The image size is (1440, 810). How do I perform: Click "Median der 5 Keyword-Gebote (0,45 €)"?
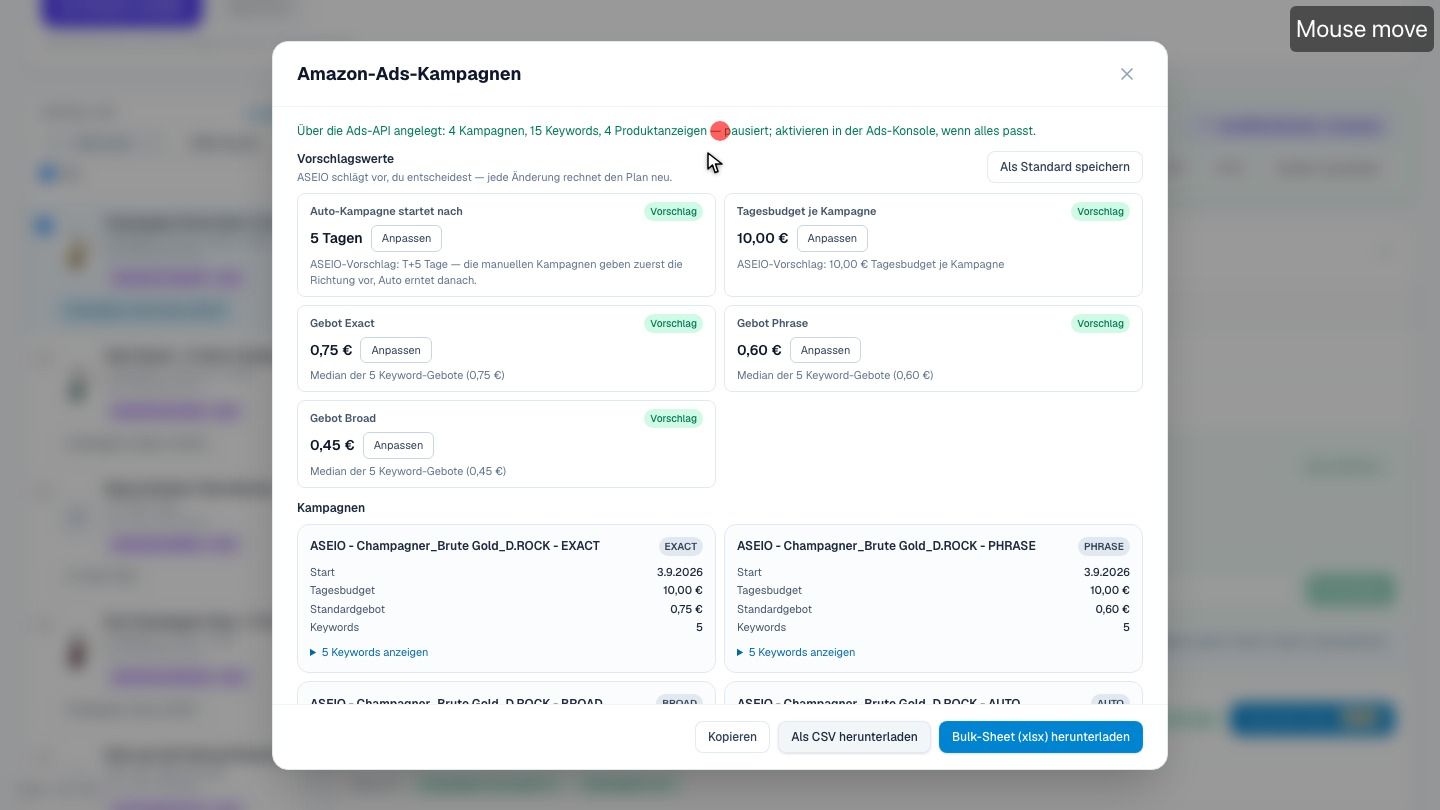click(x=408, y=471)
